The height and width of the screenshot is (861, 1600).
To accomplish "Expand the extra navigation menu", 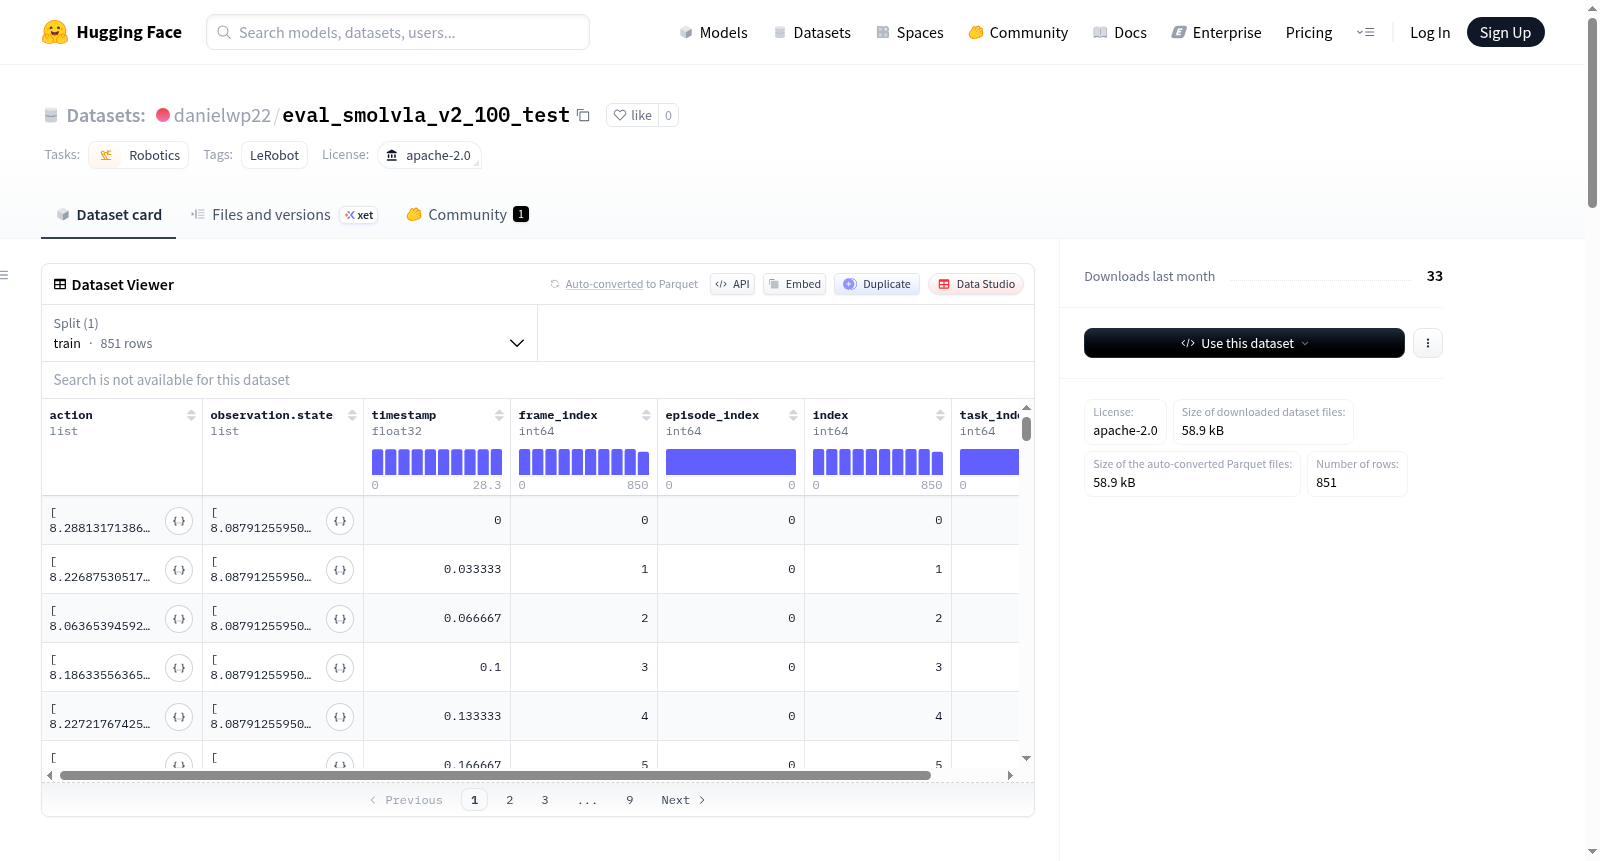I will [1365, 32].
